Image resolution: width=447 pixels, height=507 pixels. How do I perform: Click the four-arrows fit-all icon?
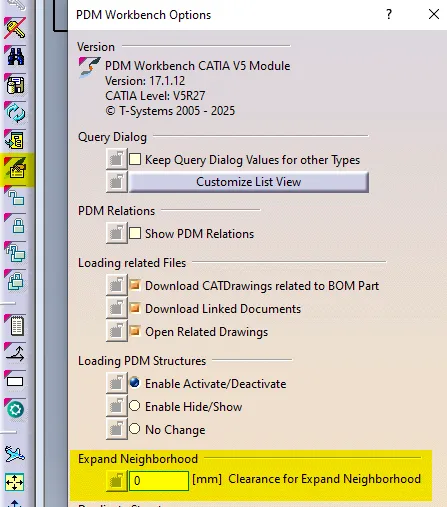point(15,482)
